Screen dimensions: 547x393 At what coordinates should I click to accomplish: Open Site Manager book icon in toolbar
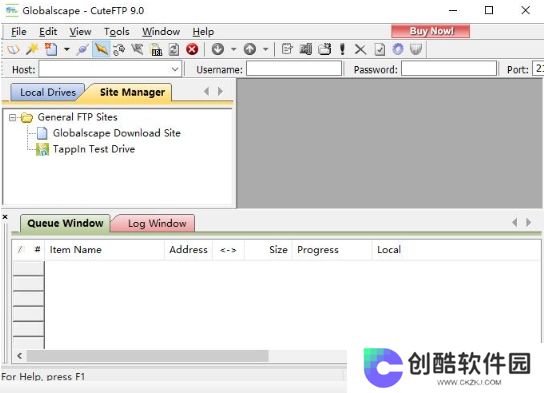tap(13, 49)
